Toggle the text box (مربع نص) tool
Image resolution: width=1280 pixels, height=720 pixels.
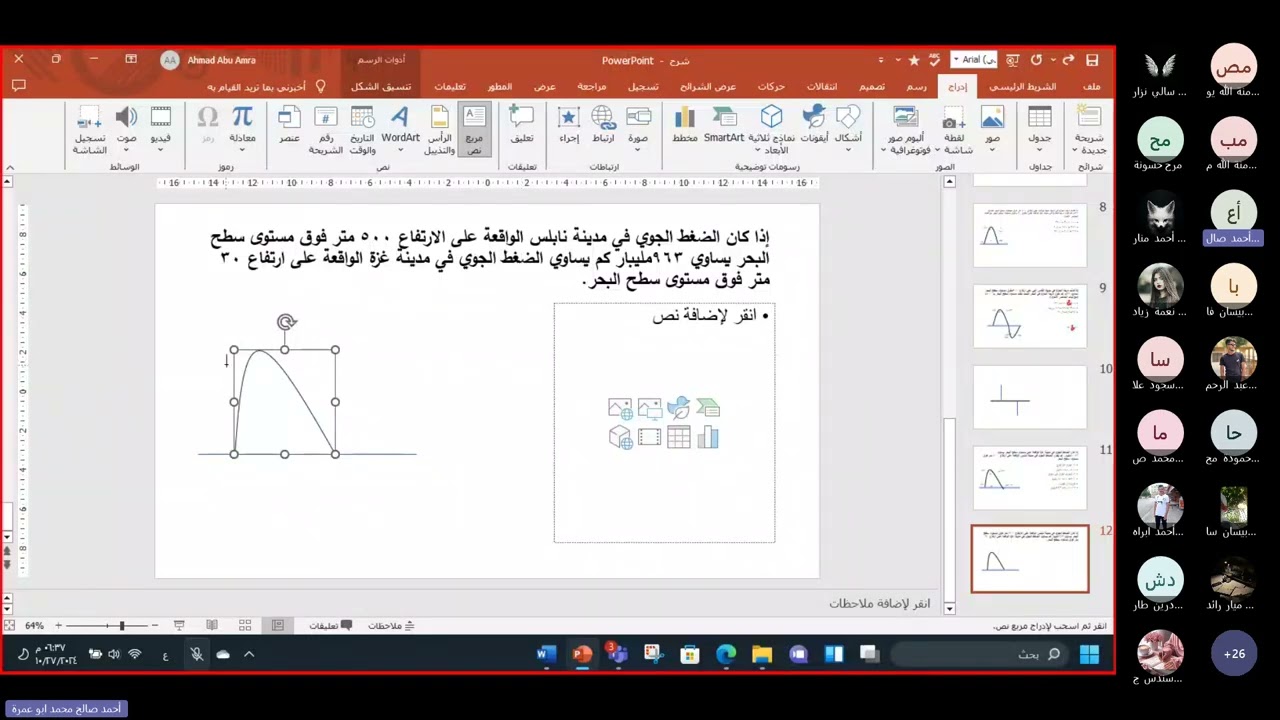(474, 130)
